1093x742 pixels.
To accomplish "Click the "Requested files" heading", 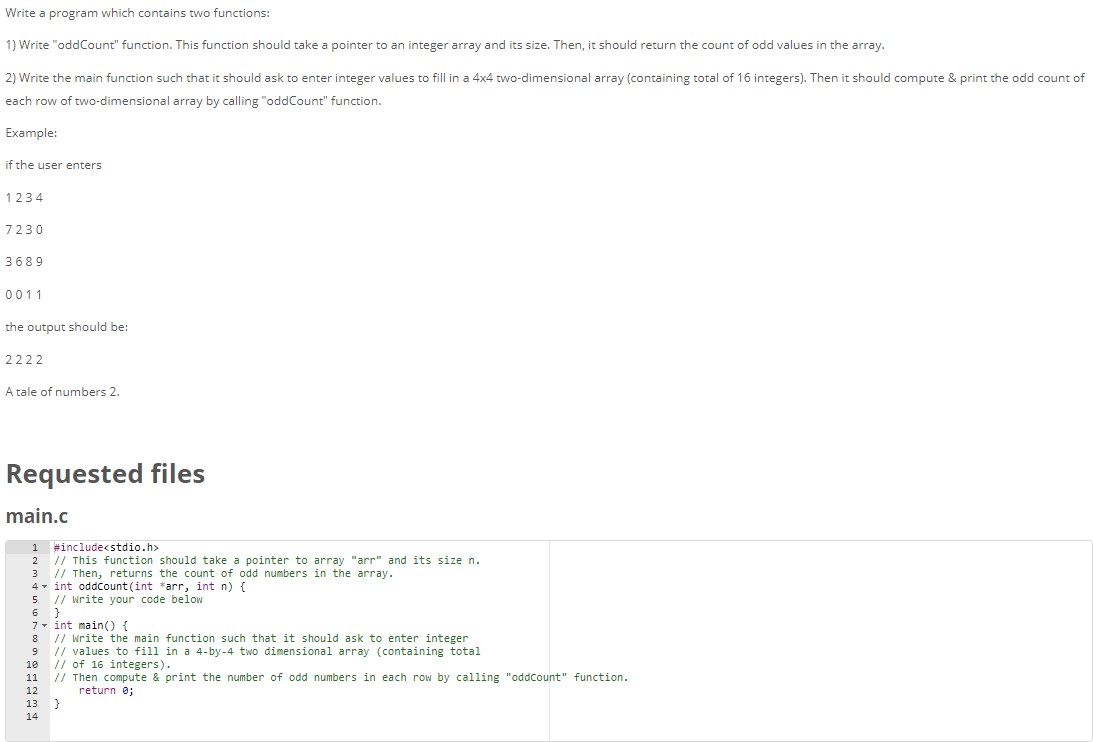I will (x=105, y=474).
